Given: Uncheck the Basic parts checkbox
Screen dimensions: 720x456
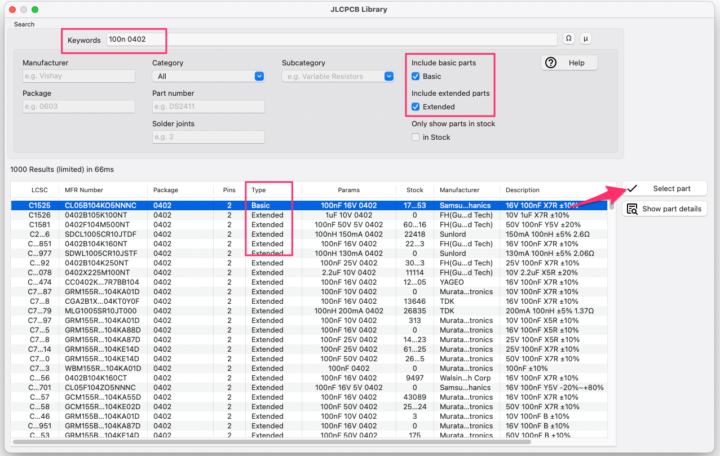Looking at the screenshot, I should tap(416, 76).
